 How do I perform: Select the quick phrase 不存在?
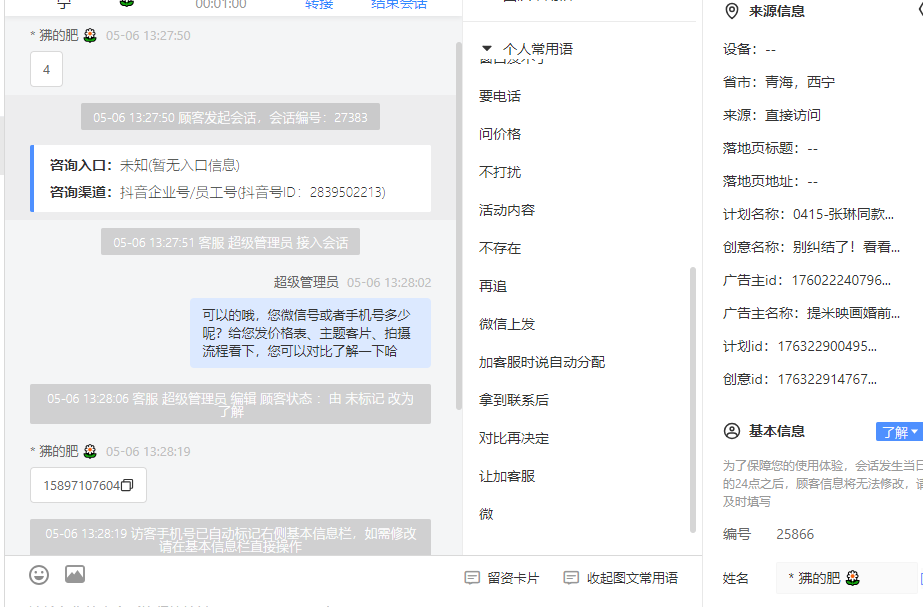[500, 248]
